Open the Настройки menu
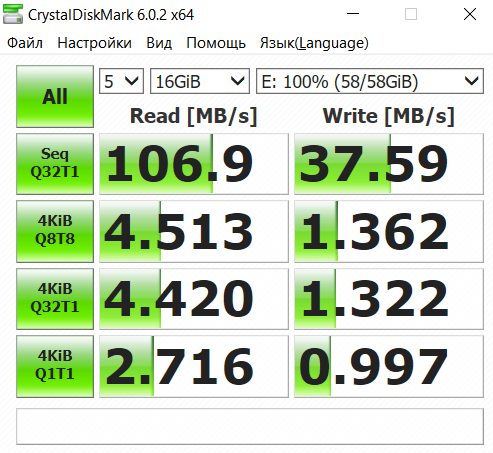 [x=94, y=43]
